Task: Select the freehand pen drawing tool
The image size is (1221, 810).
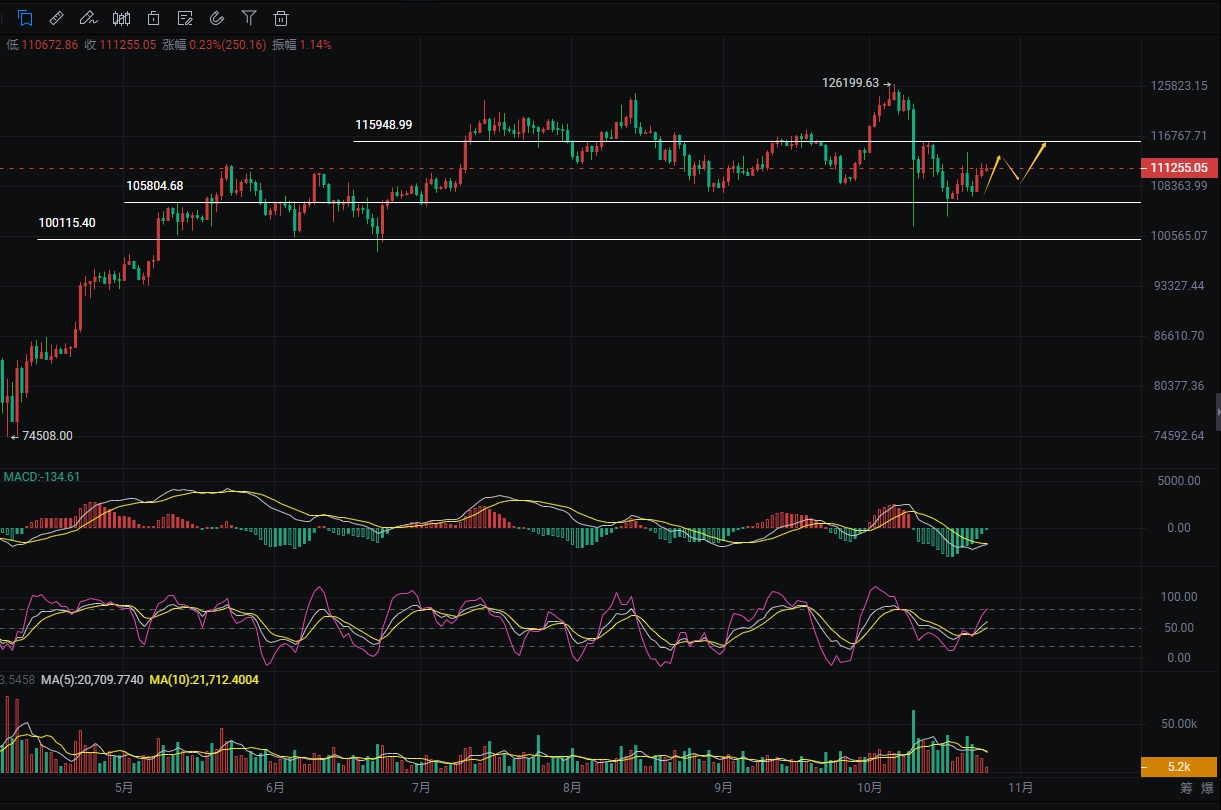Action: tap(89, 17)
